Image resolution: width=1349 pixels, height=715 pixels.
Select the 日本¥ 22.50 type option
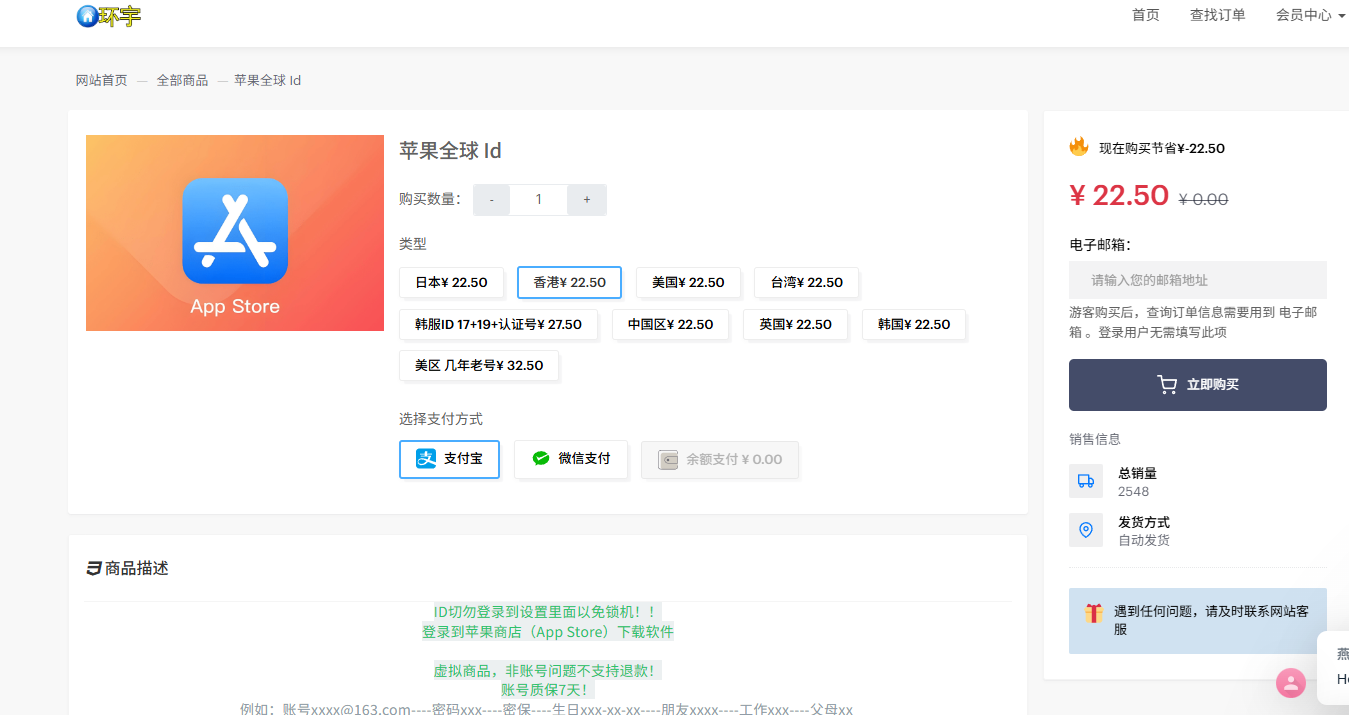coord(451,283)
